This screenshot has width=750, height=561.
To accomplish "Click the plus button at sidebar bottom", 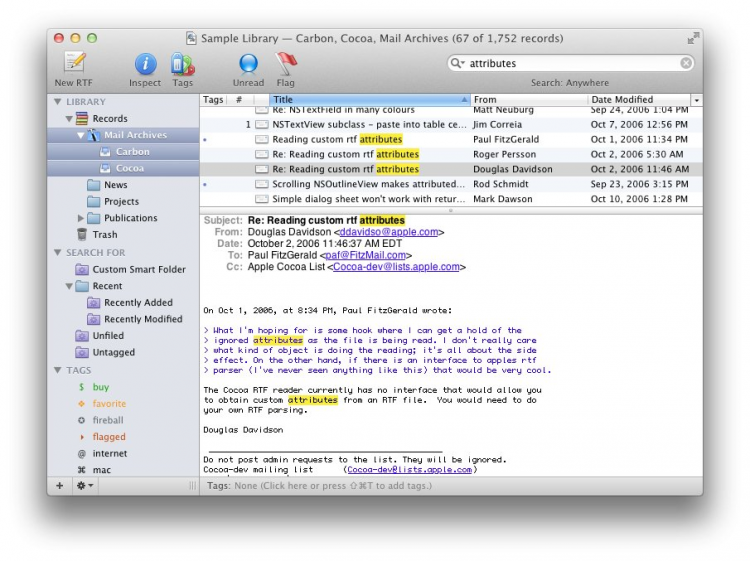I will tap(60, 486).
